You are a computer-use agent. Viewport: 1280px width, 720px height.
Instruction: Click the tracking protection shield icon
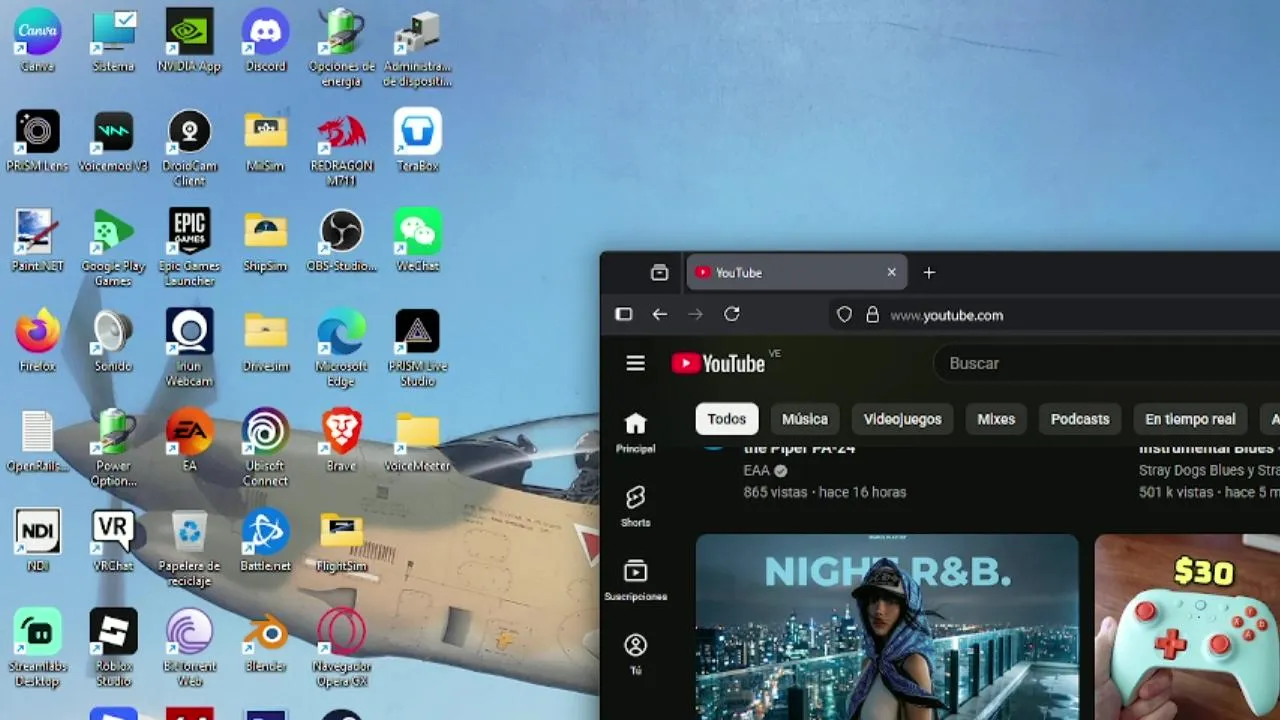(844, 315)
